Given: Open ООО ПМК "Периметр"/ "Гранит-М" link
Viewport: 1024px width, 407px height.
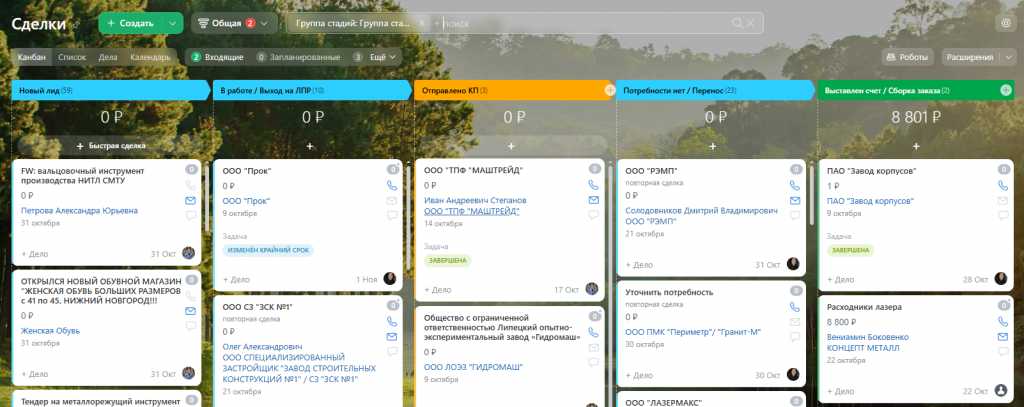Looking at the screenshot, I should [x=693, y=333].
